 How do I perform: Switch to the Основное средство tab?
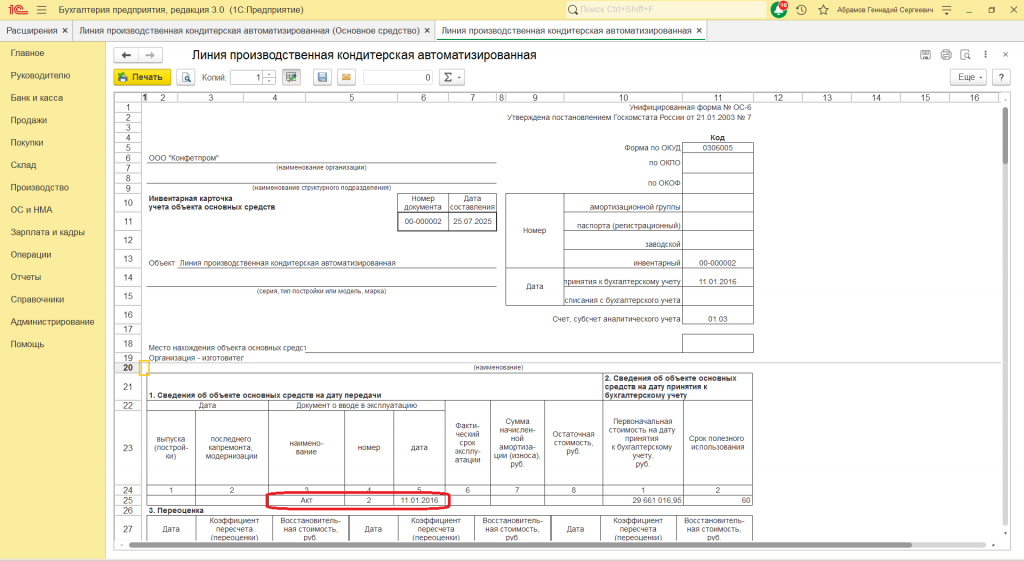click(x=249, y=31)
